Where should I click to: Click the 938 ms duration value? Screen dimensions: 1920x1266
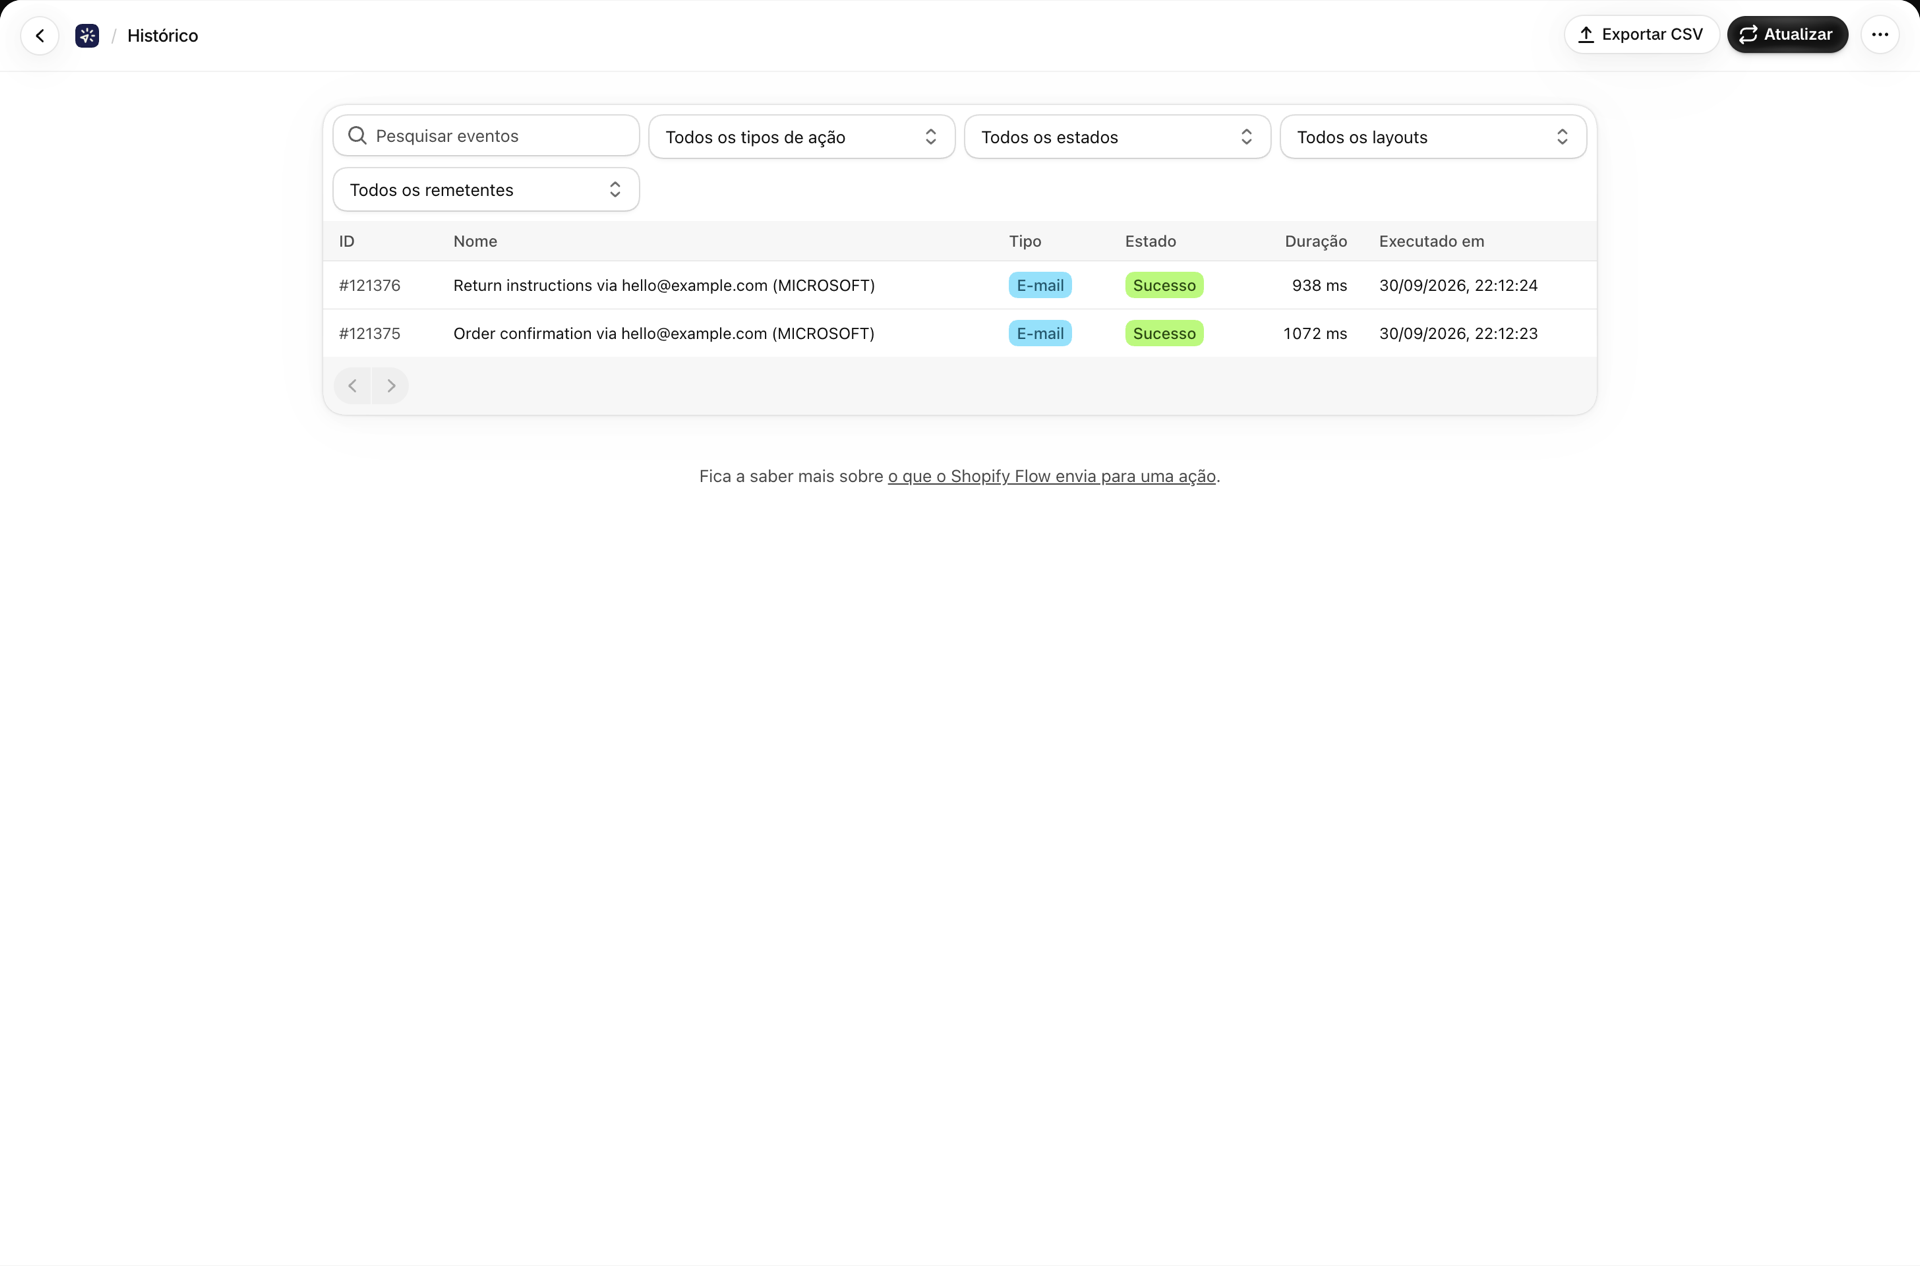click(x=1319, y=285)
